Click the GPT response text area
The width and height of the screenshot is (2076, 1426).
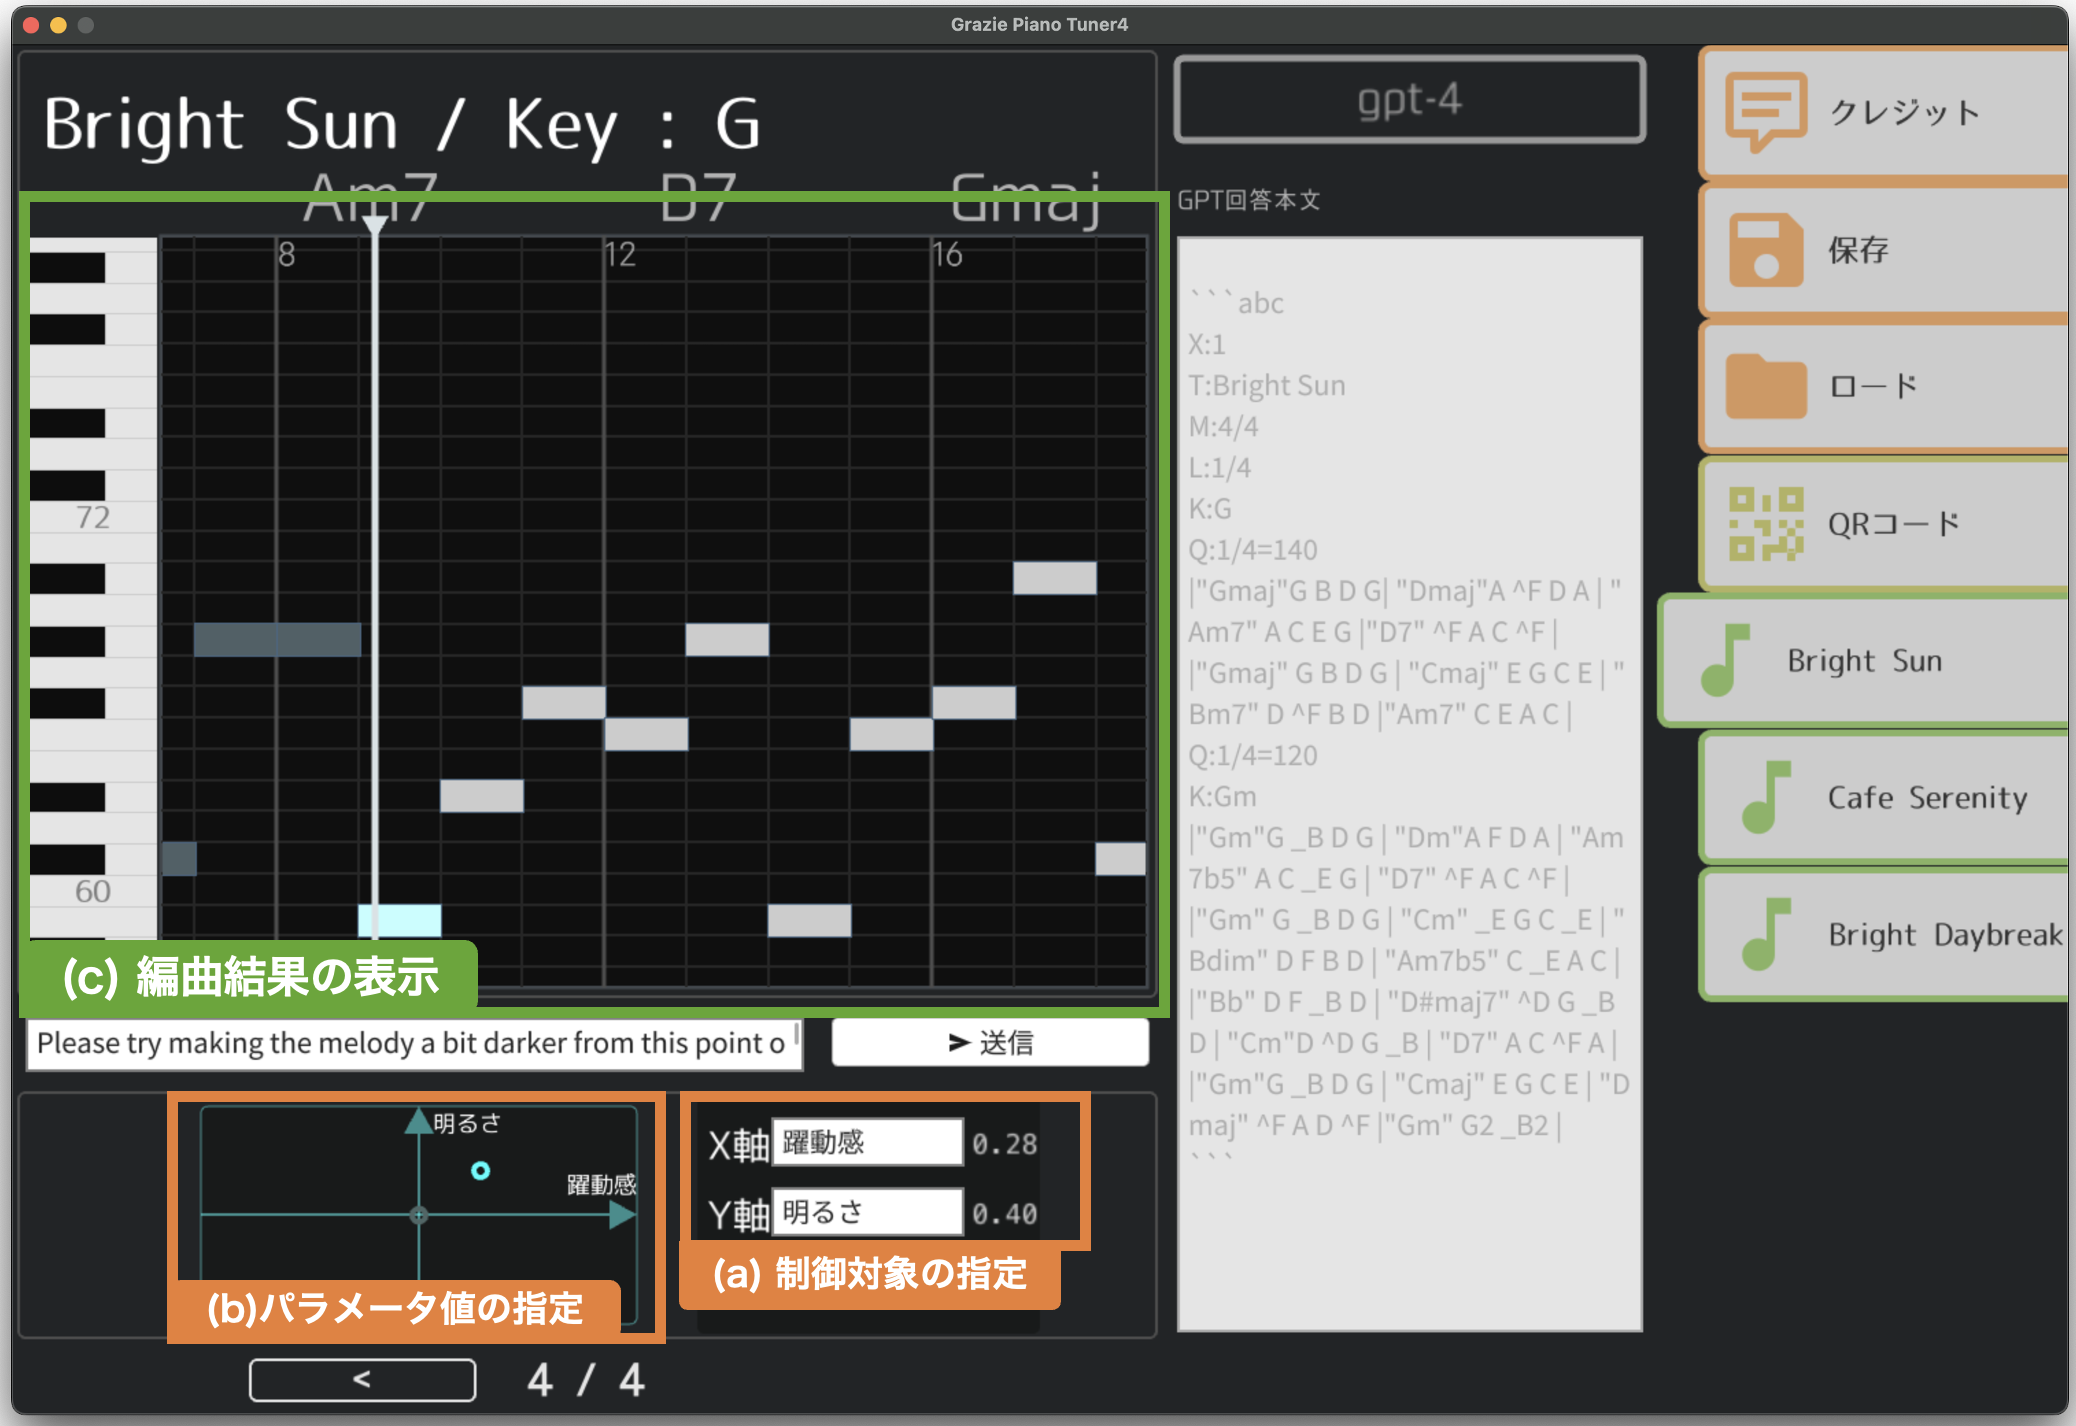click(1409, 780)
